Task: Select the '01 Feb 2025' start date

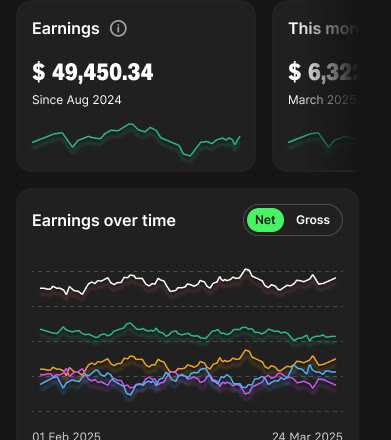Action: 66,436
